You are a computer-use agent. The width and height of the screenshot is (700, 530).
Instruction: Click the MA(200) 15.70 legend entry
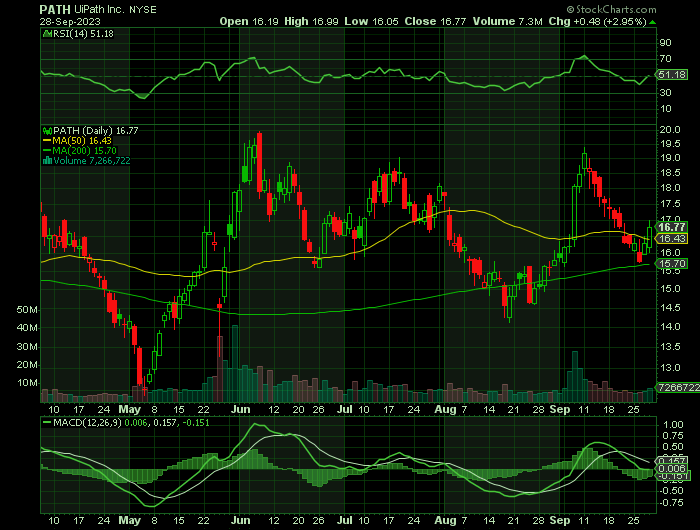[84, 150]
